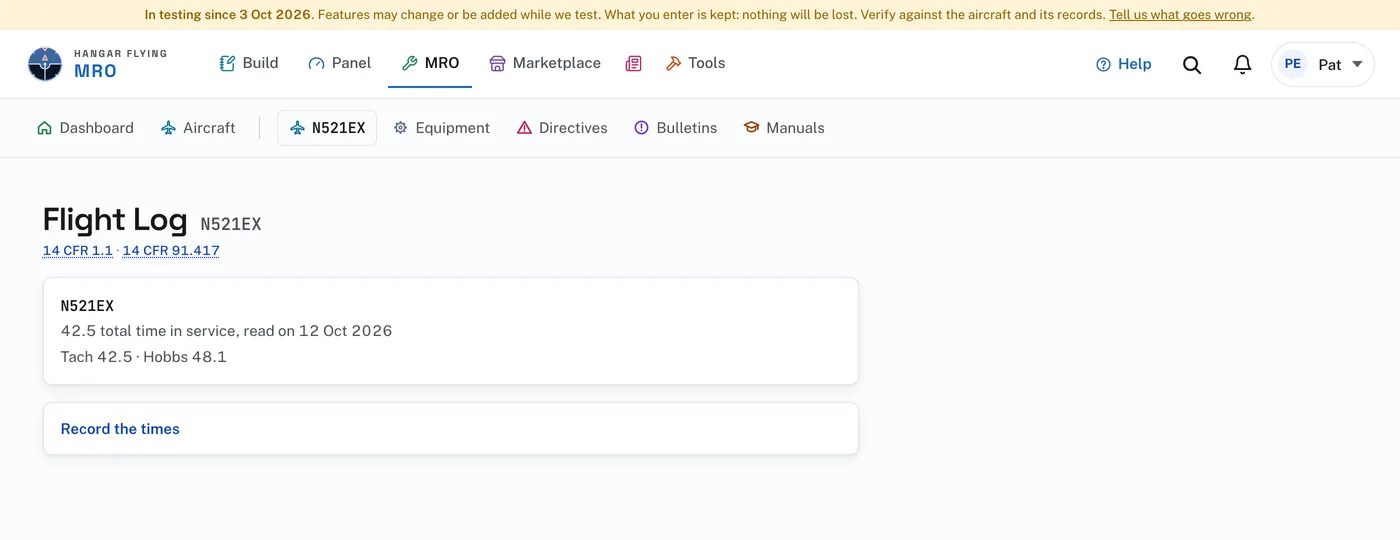This screenshot has height=540, width=1400.
Task: Click the '42.5 total time in service' line
Action: pos(226,331)
